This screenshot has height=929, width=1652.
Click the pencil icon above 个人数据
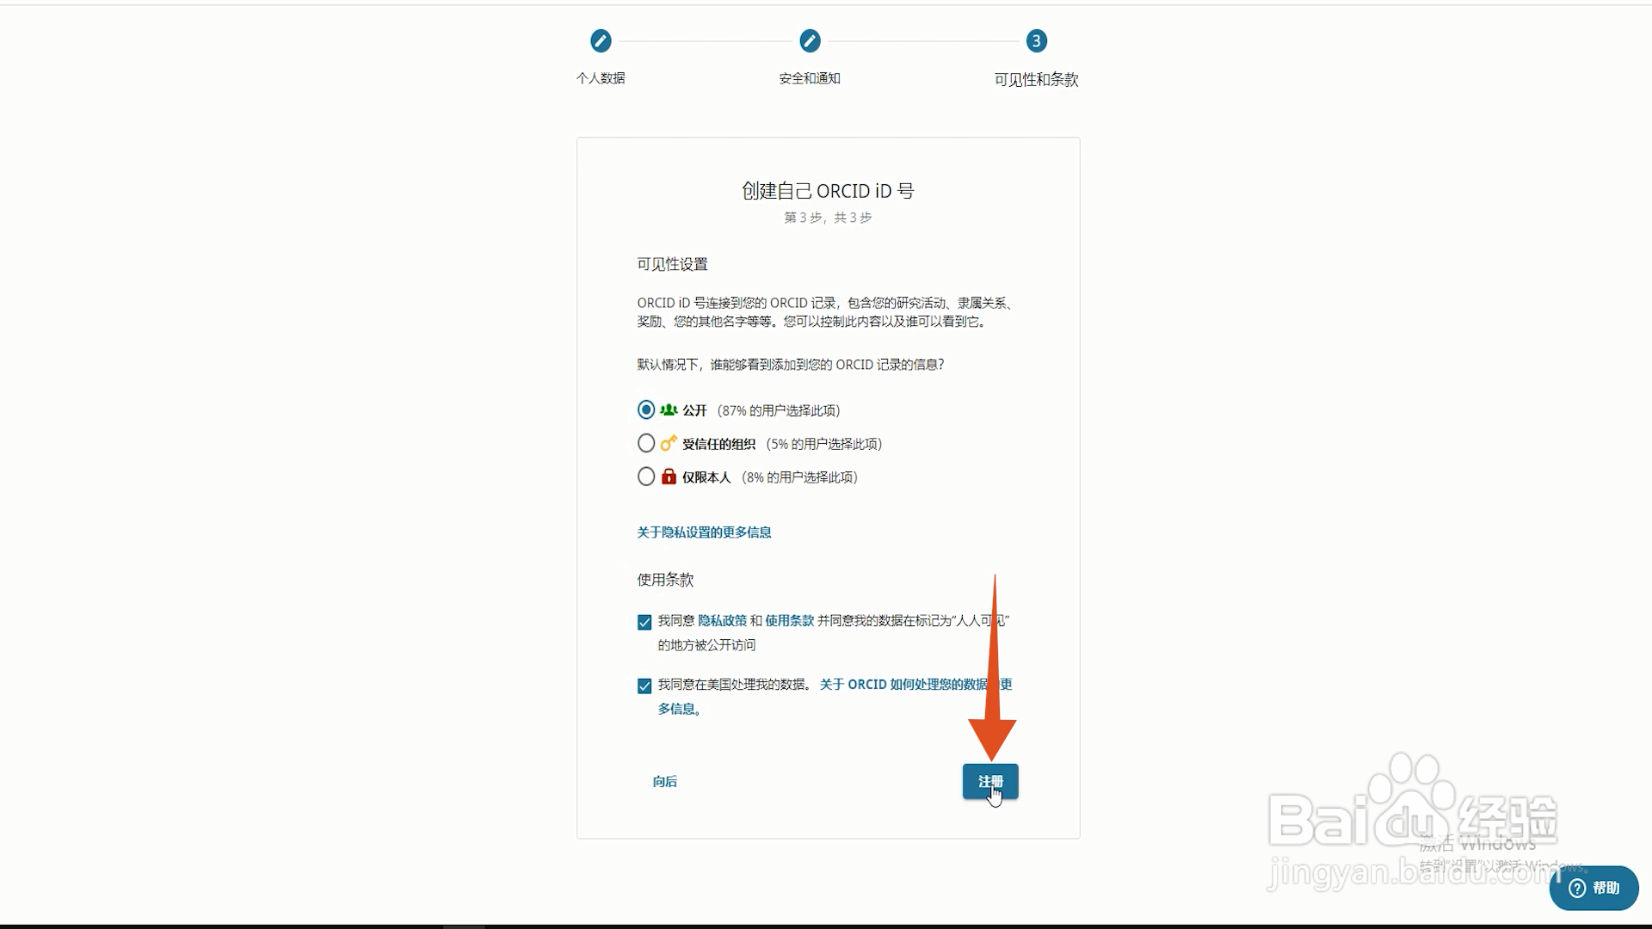point(601,42)
